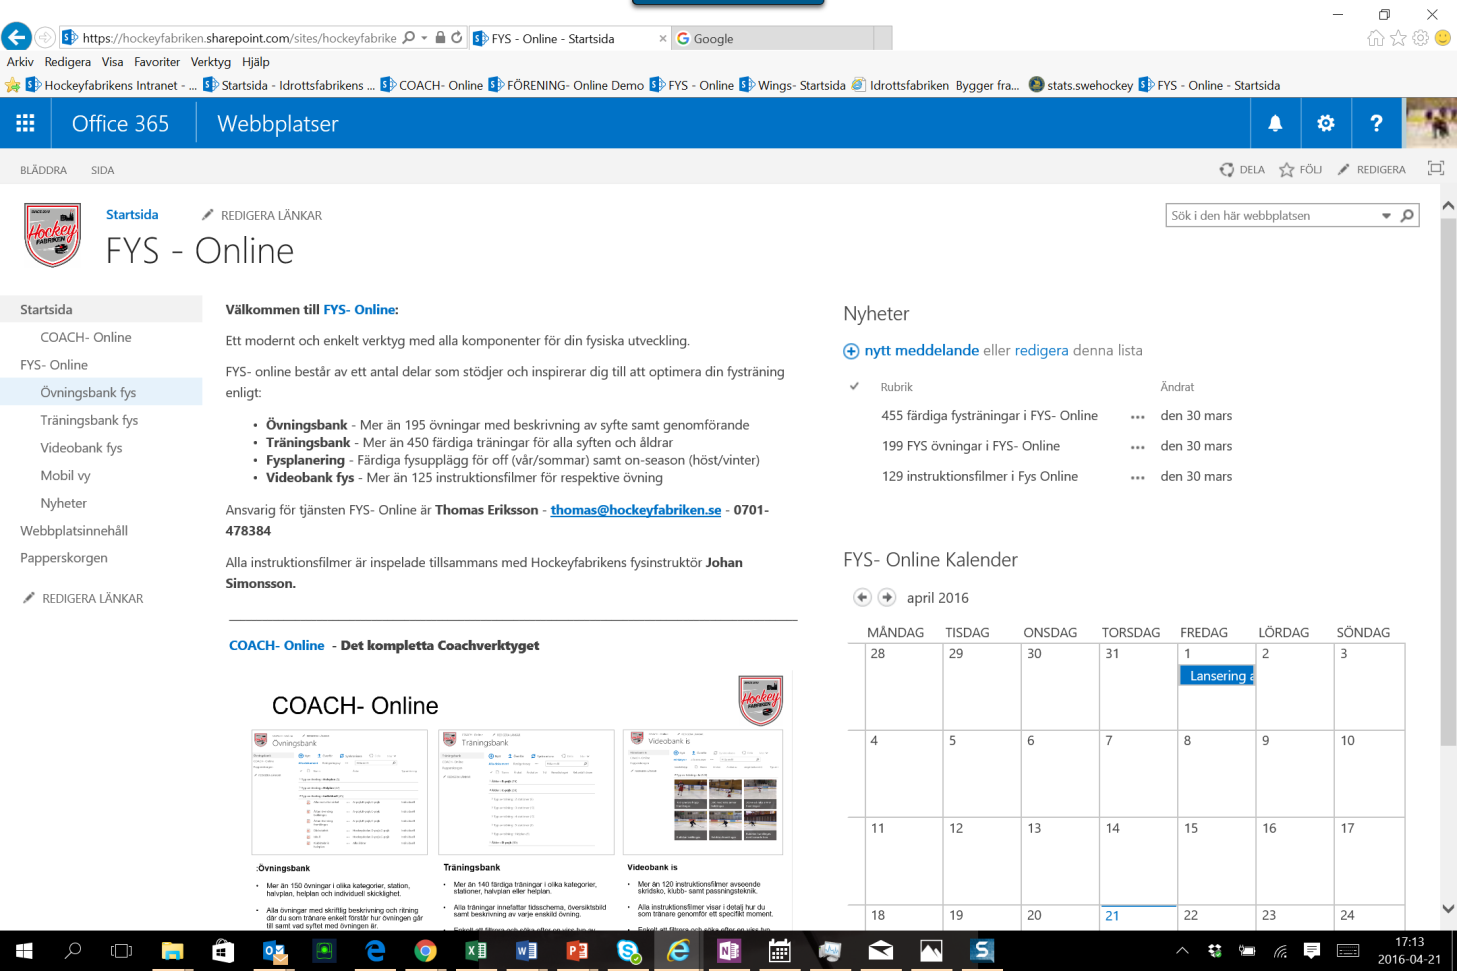
Task: Click REDIGERA LÄNKAR in left navigation
Action: click(82, 598)
